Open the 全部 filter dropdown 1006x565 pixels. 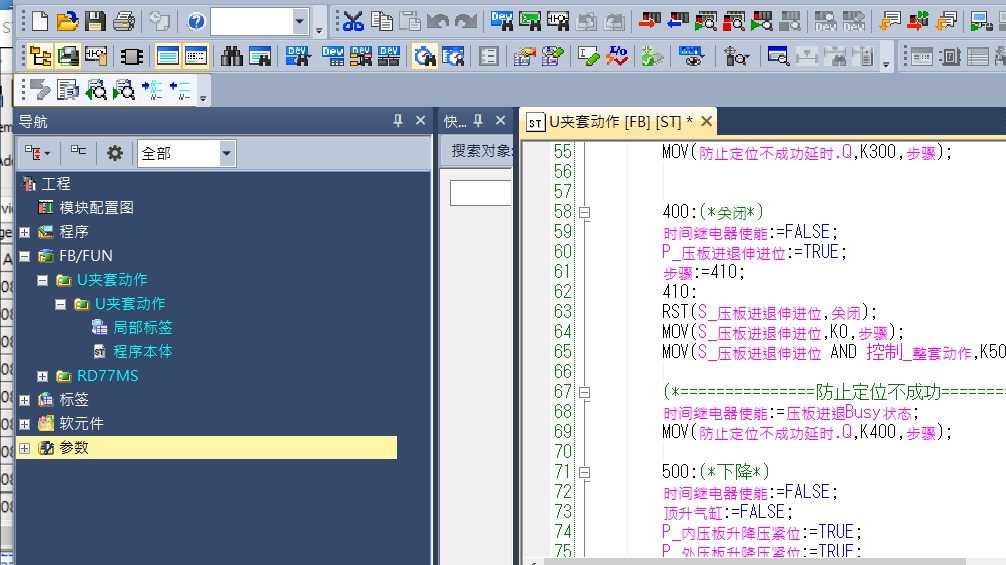point(227,153)
